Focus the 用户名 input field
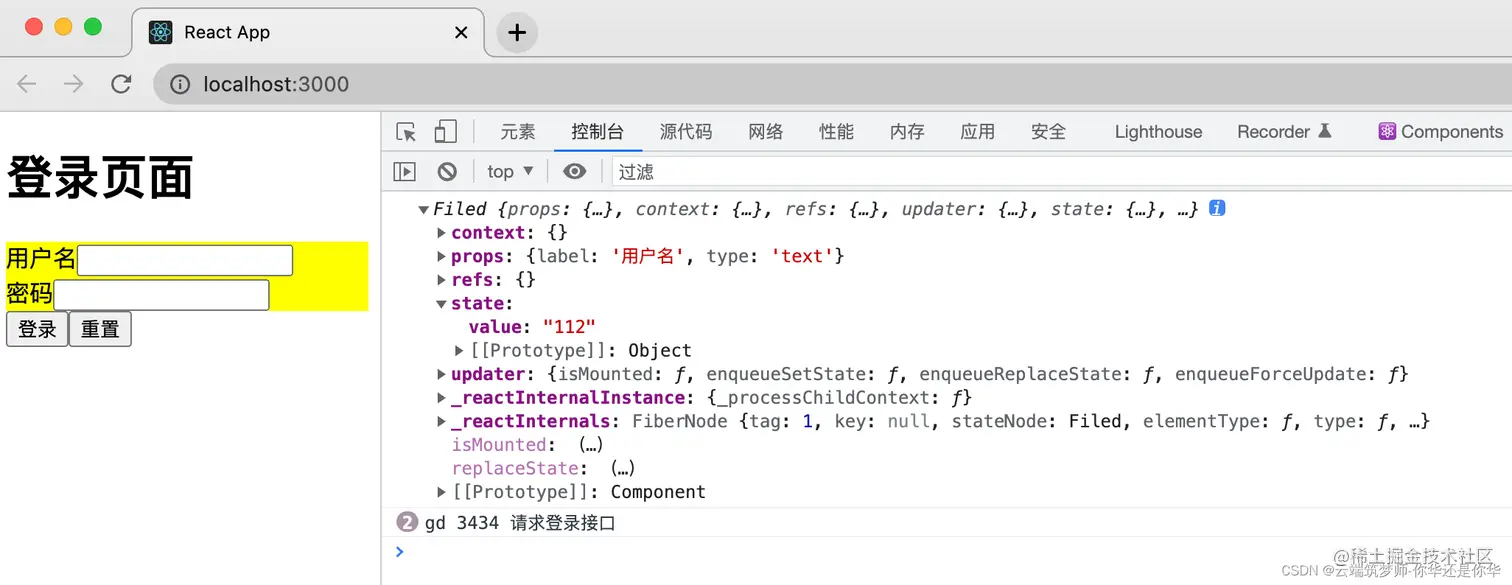This screenshot has height=585, width=1512. 185,260
